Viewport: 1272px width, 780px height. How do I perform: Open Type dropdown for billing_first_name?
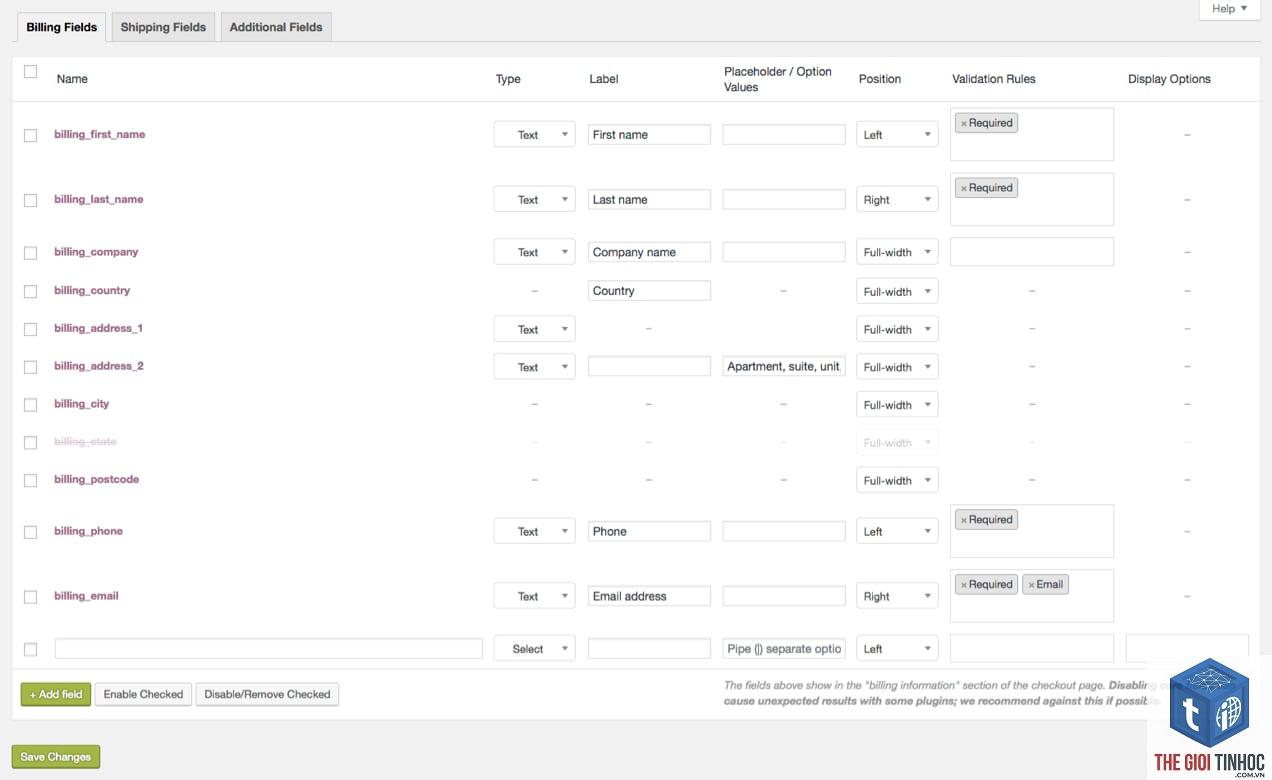pyautogui.click(x=534, y=135)
